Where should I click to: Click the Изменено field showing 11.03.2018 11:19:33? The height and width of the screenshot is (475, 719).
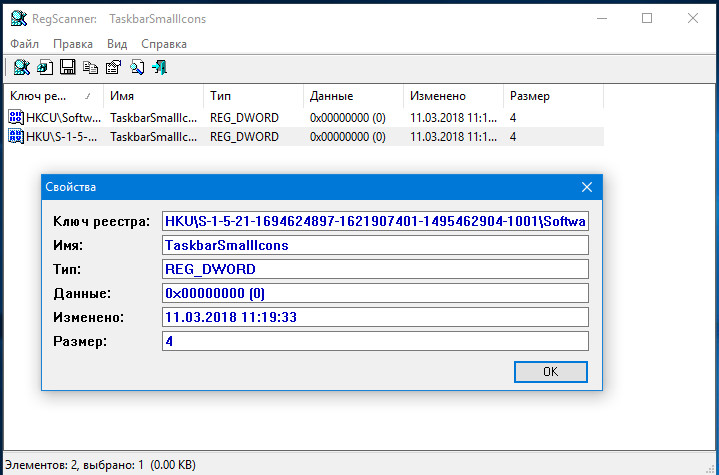coord(375,317)
